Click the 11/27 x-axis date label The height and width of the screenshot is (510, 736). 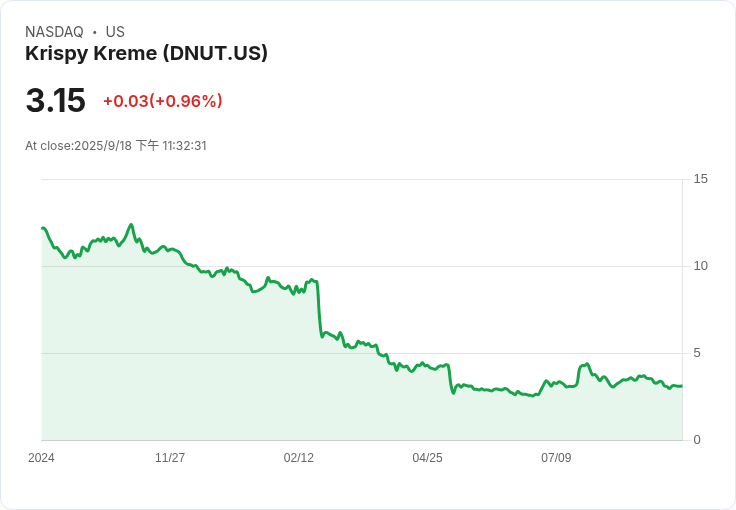click(170, 457)
